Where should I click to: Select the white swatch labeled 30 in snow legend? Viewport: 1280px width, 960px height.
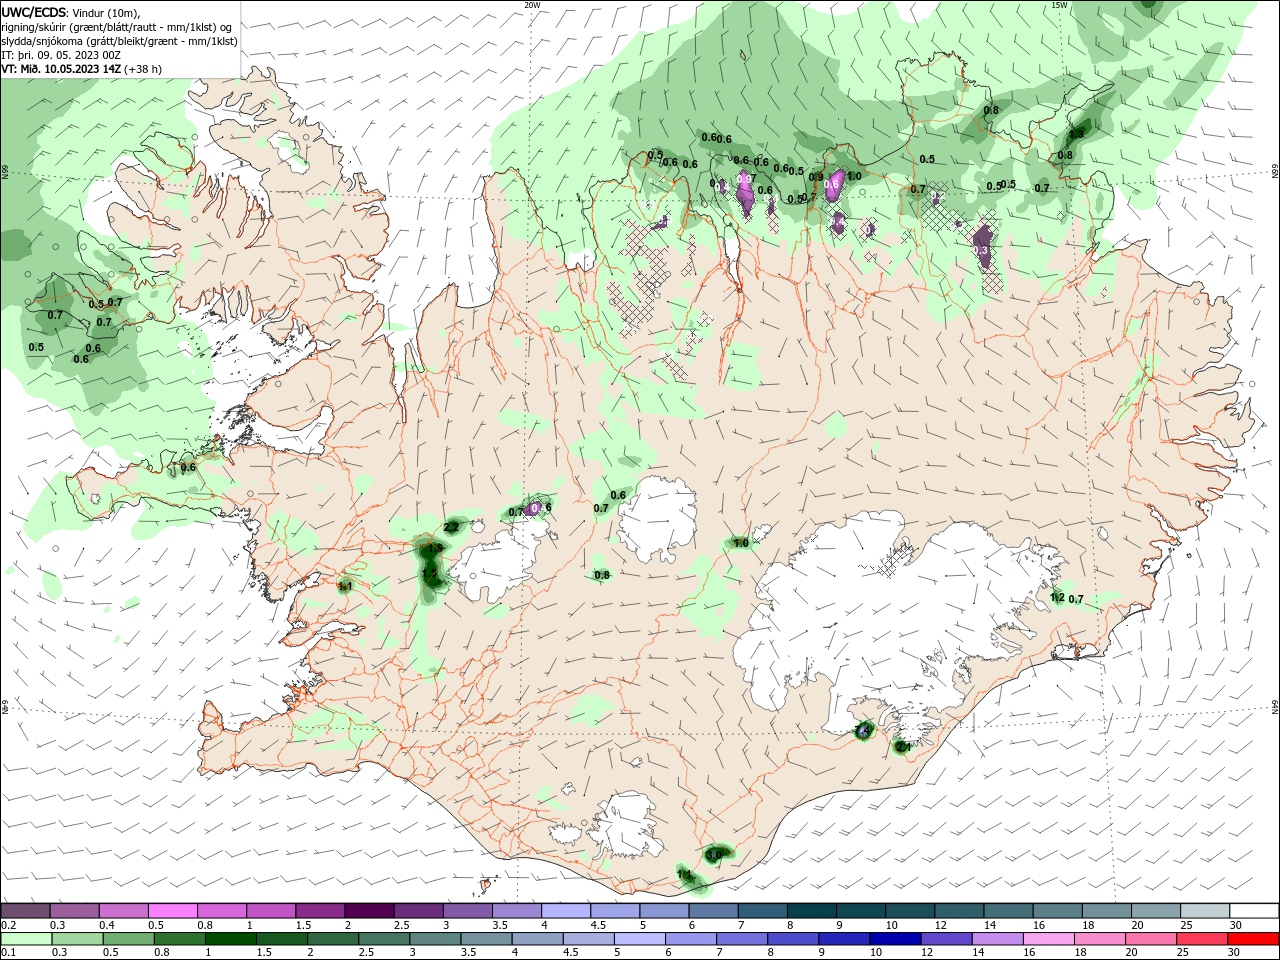point(1255,911)
